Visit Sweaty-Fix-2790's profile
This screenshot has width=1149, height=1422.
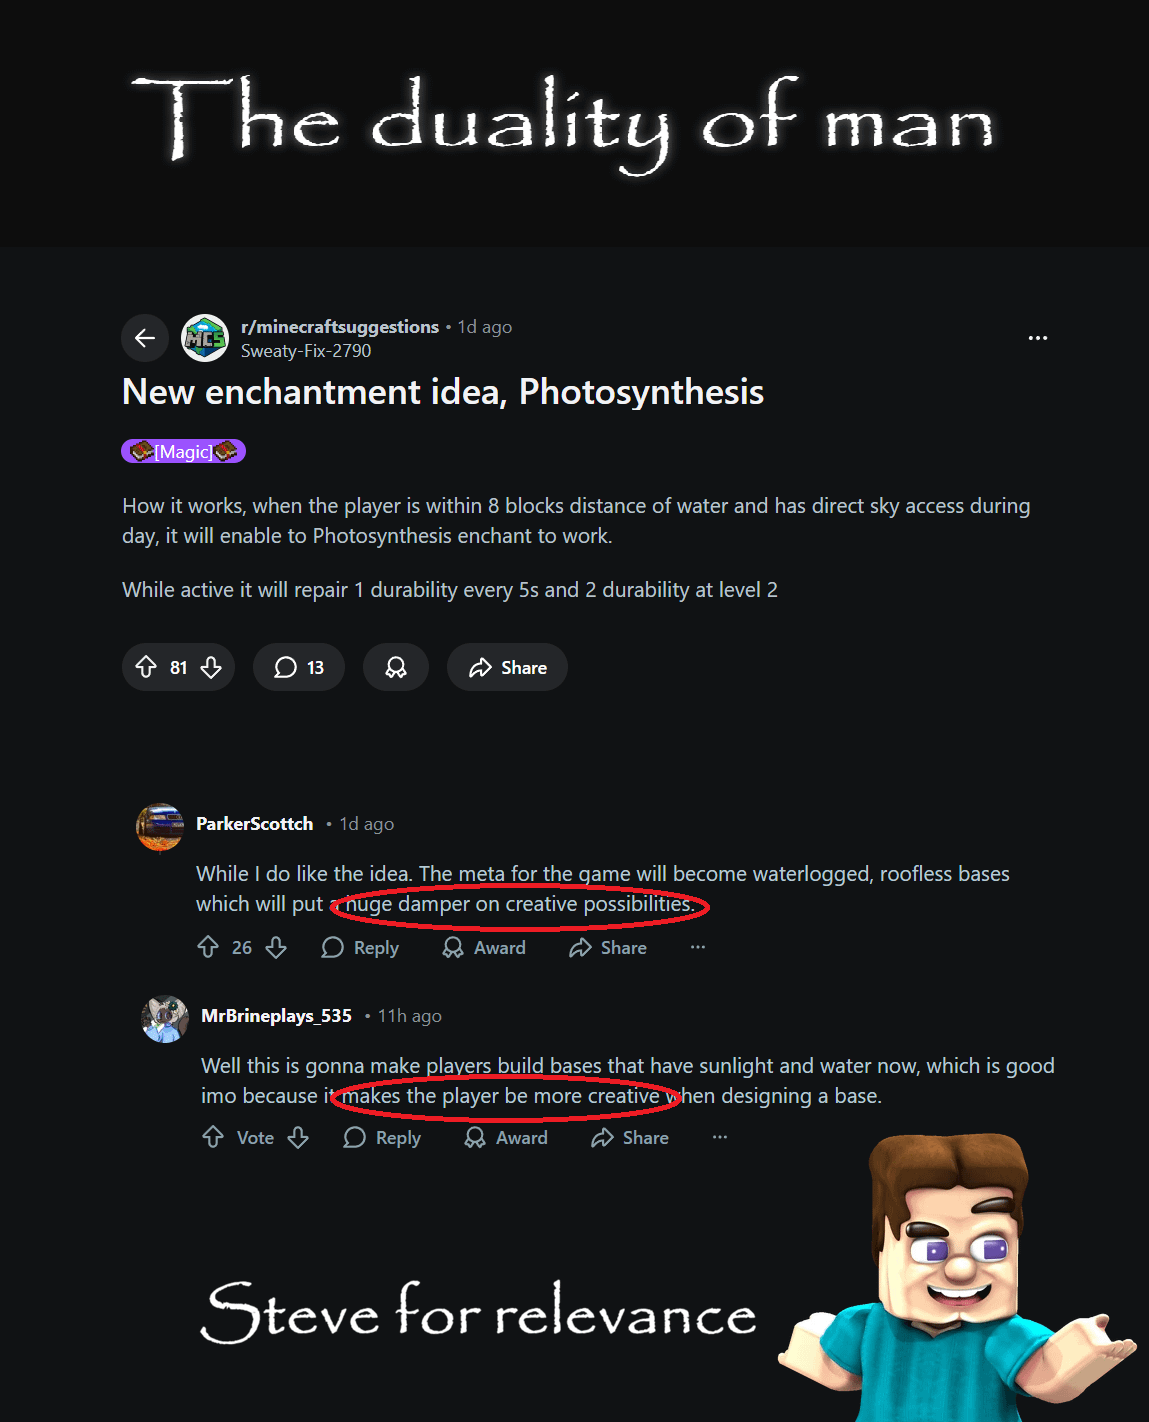306,351
